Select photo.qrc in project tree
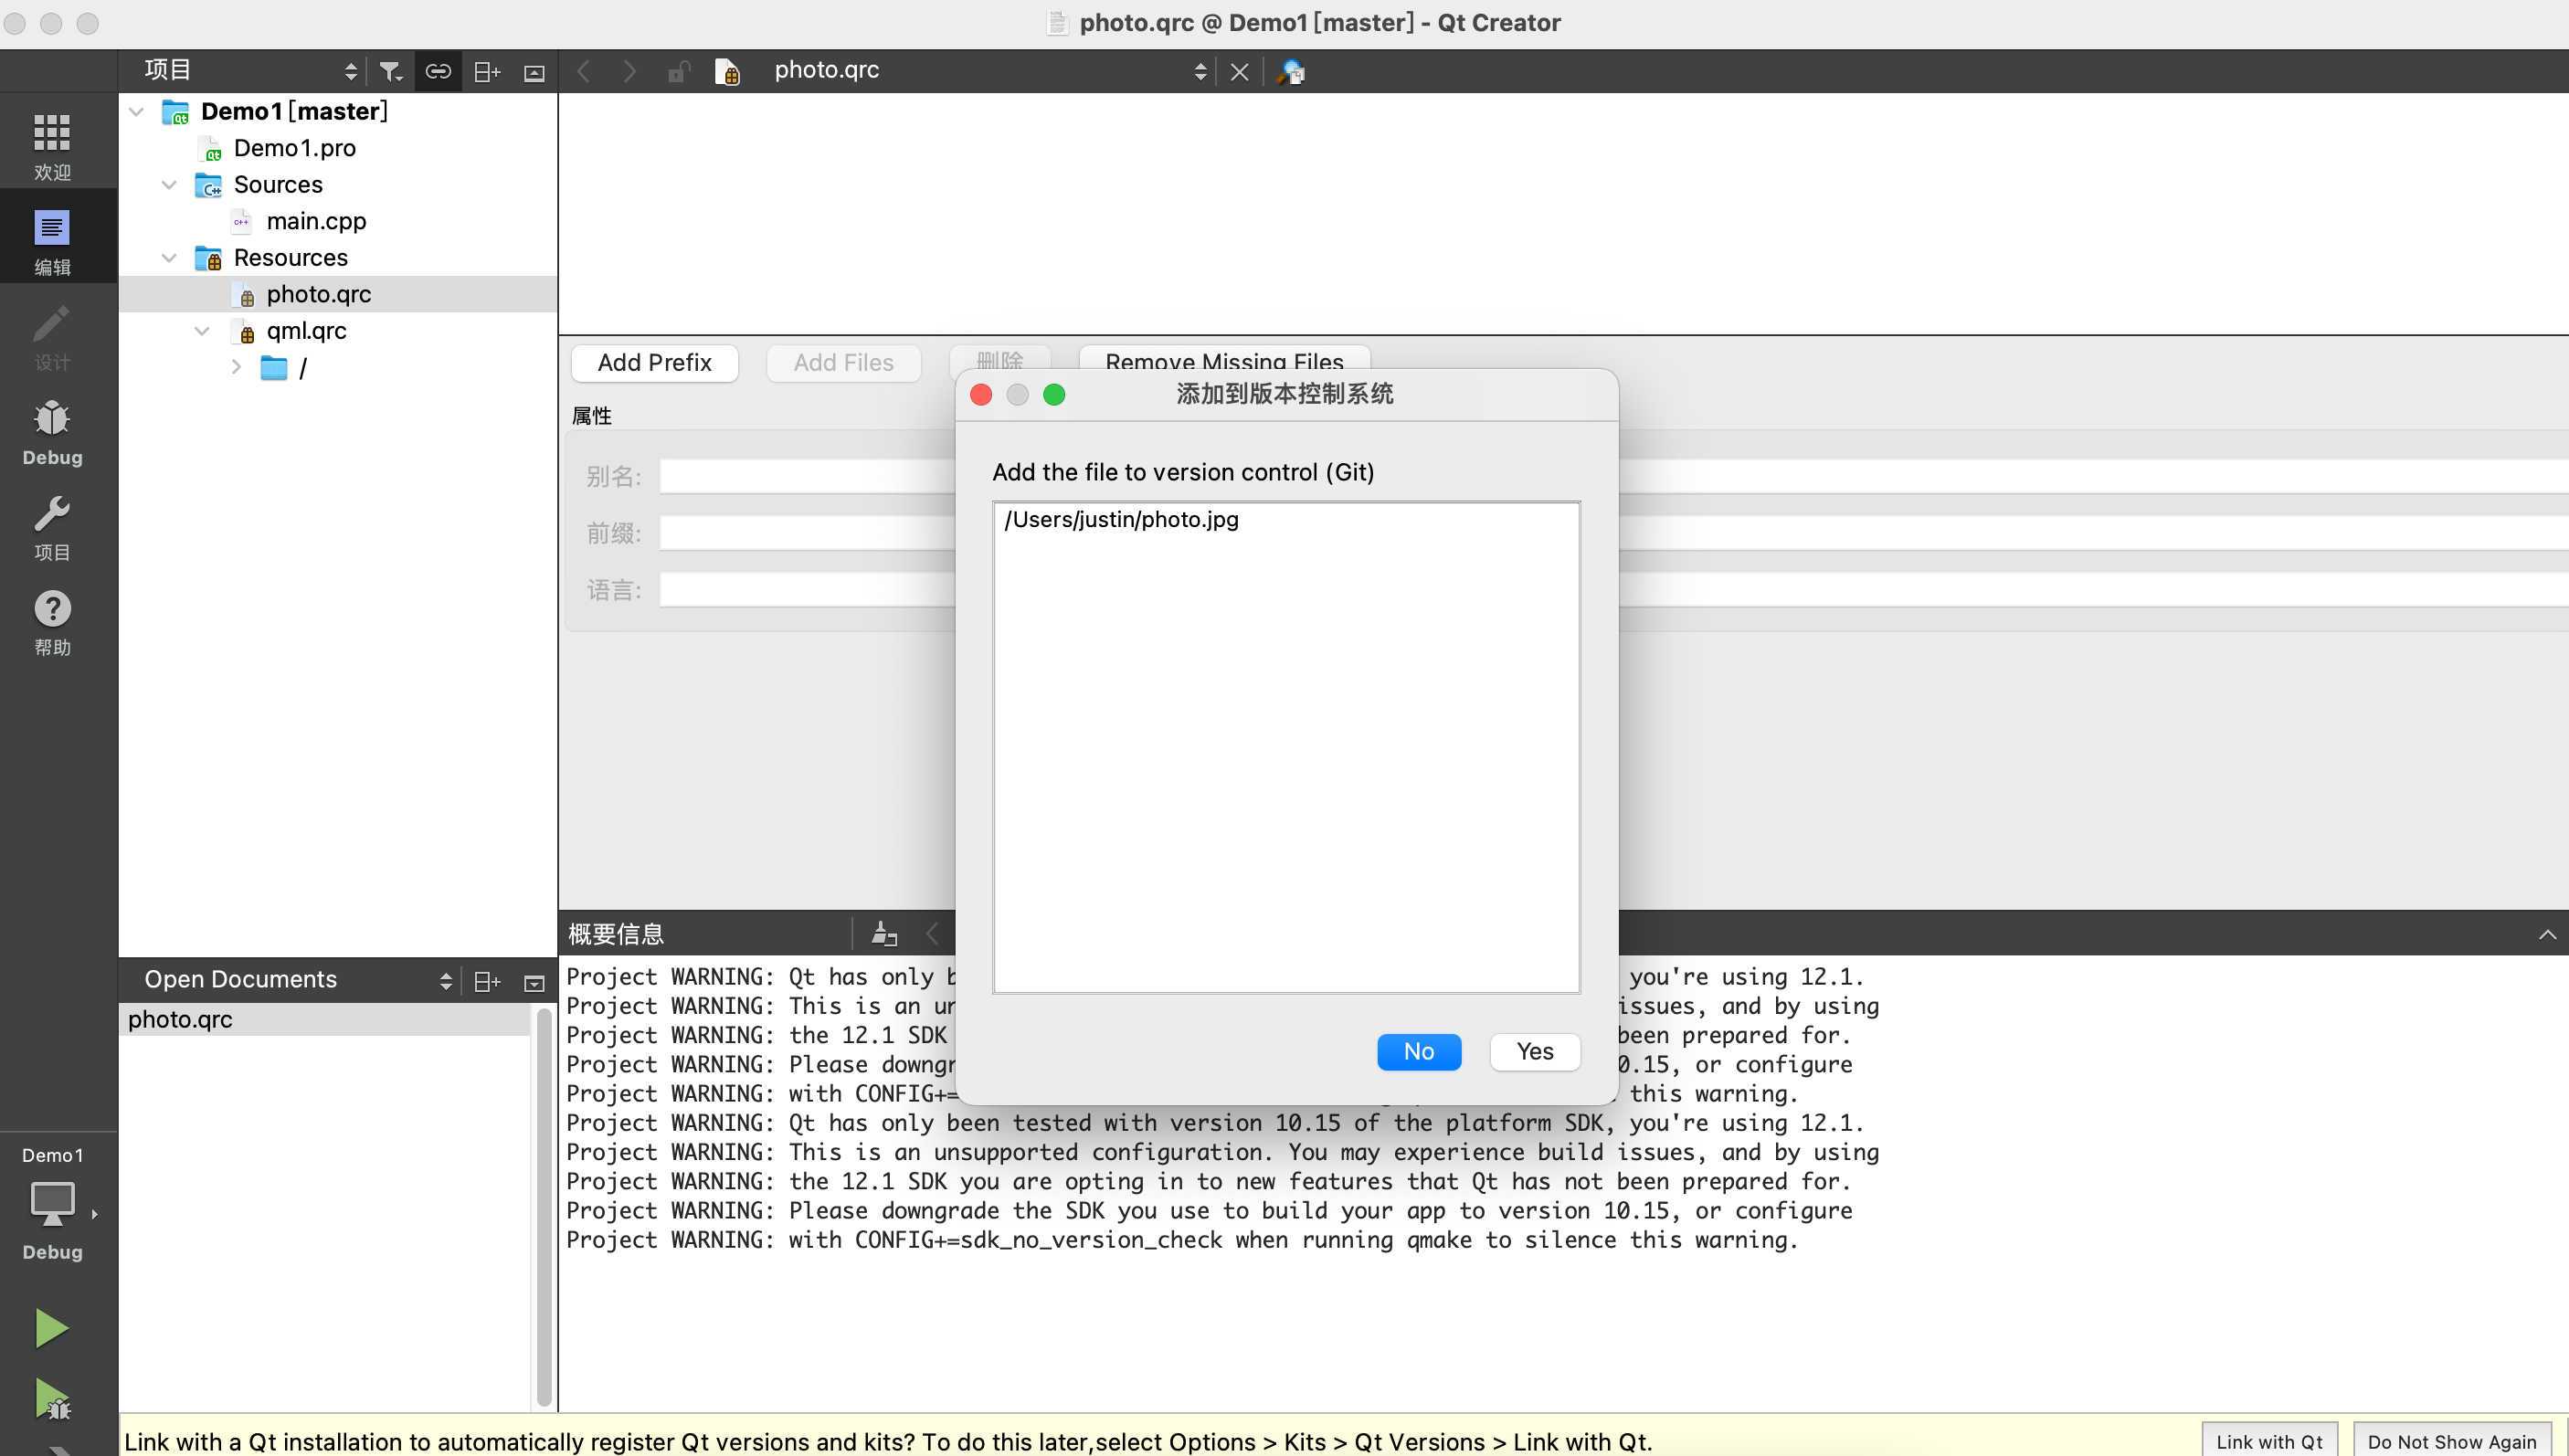The width and height of the screenshot is (2569, 1456). click(x=318, y=294)
